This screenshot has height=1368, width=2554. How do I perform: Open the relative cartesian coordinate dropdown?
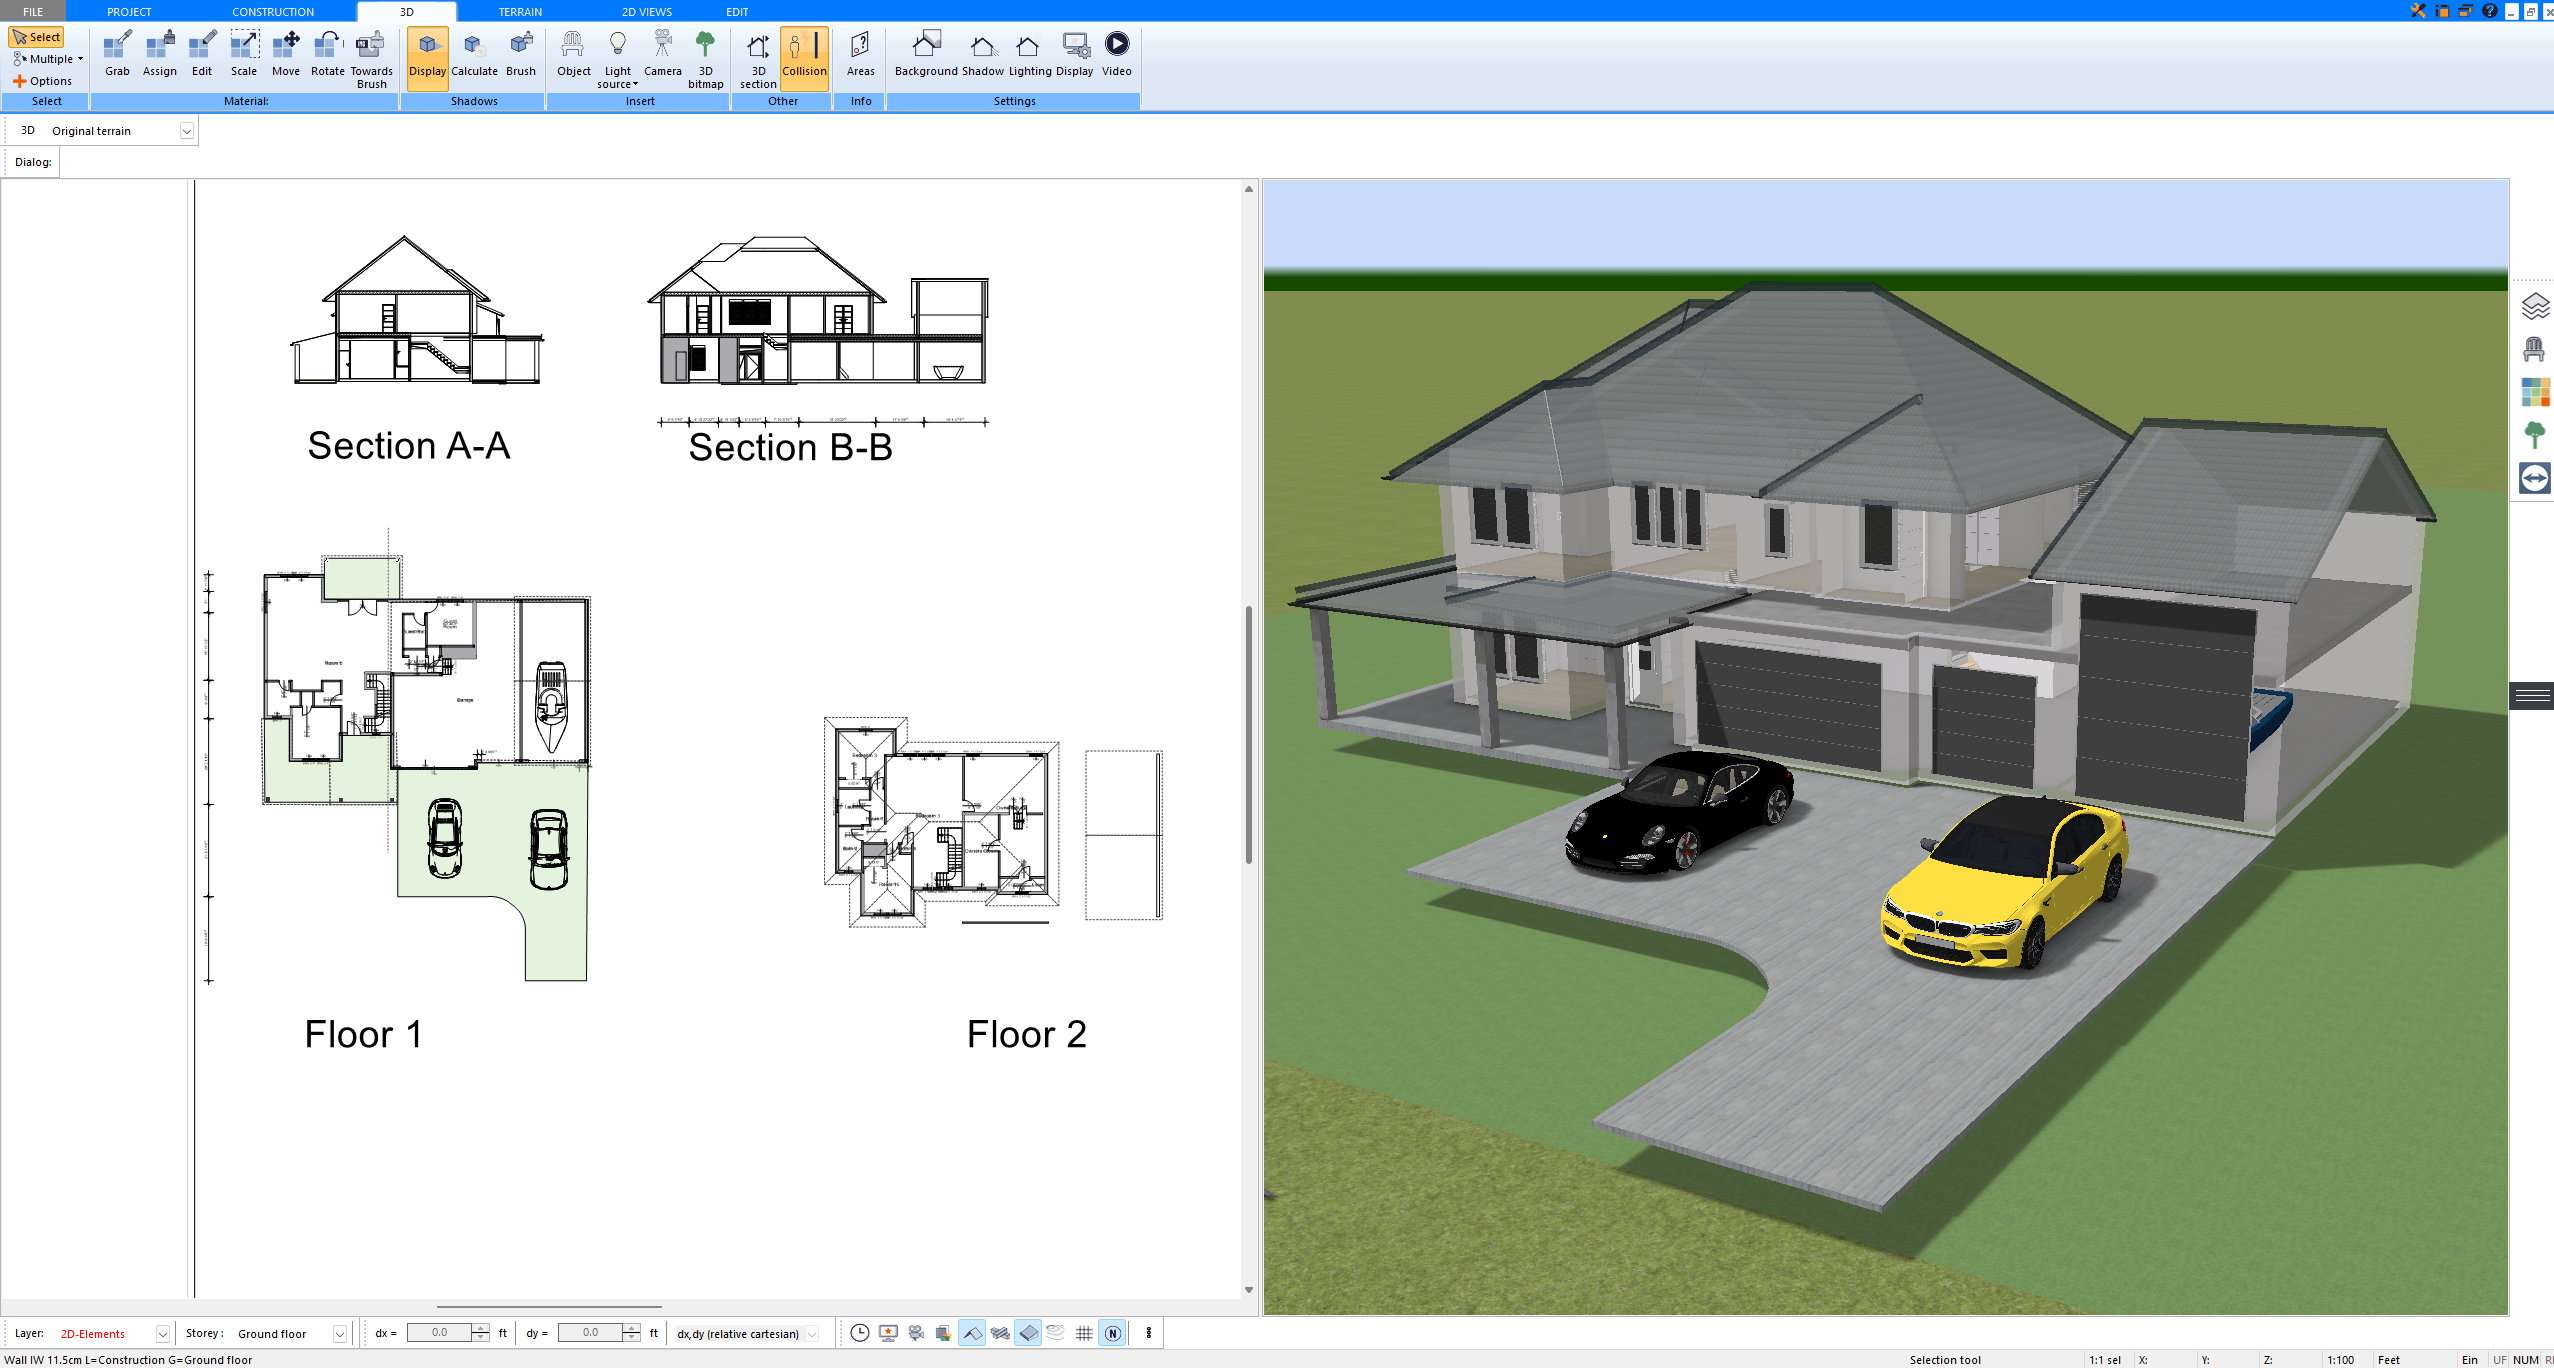point(812,1334)
